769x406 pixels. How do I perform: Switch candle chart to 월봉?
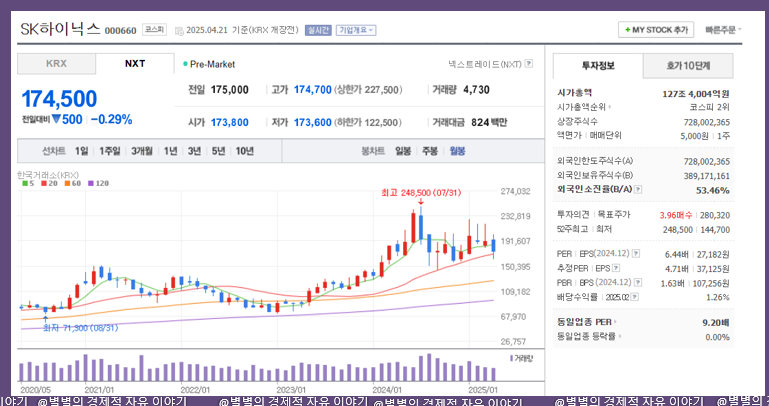[x=458, y=151]
